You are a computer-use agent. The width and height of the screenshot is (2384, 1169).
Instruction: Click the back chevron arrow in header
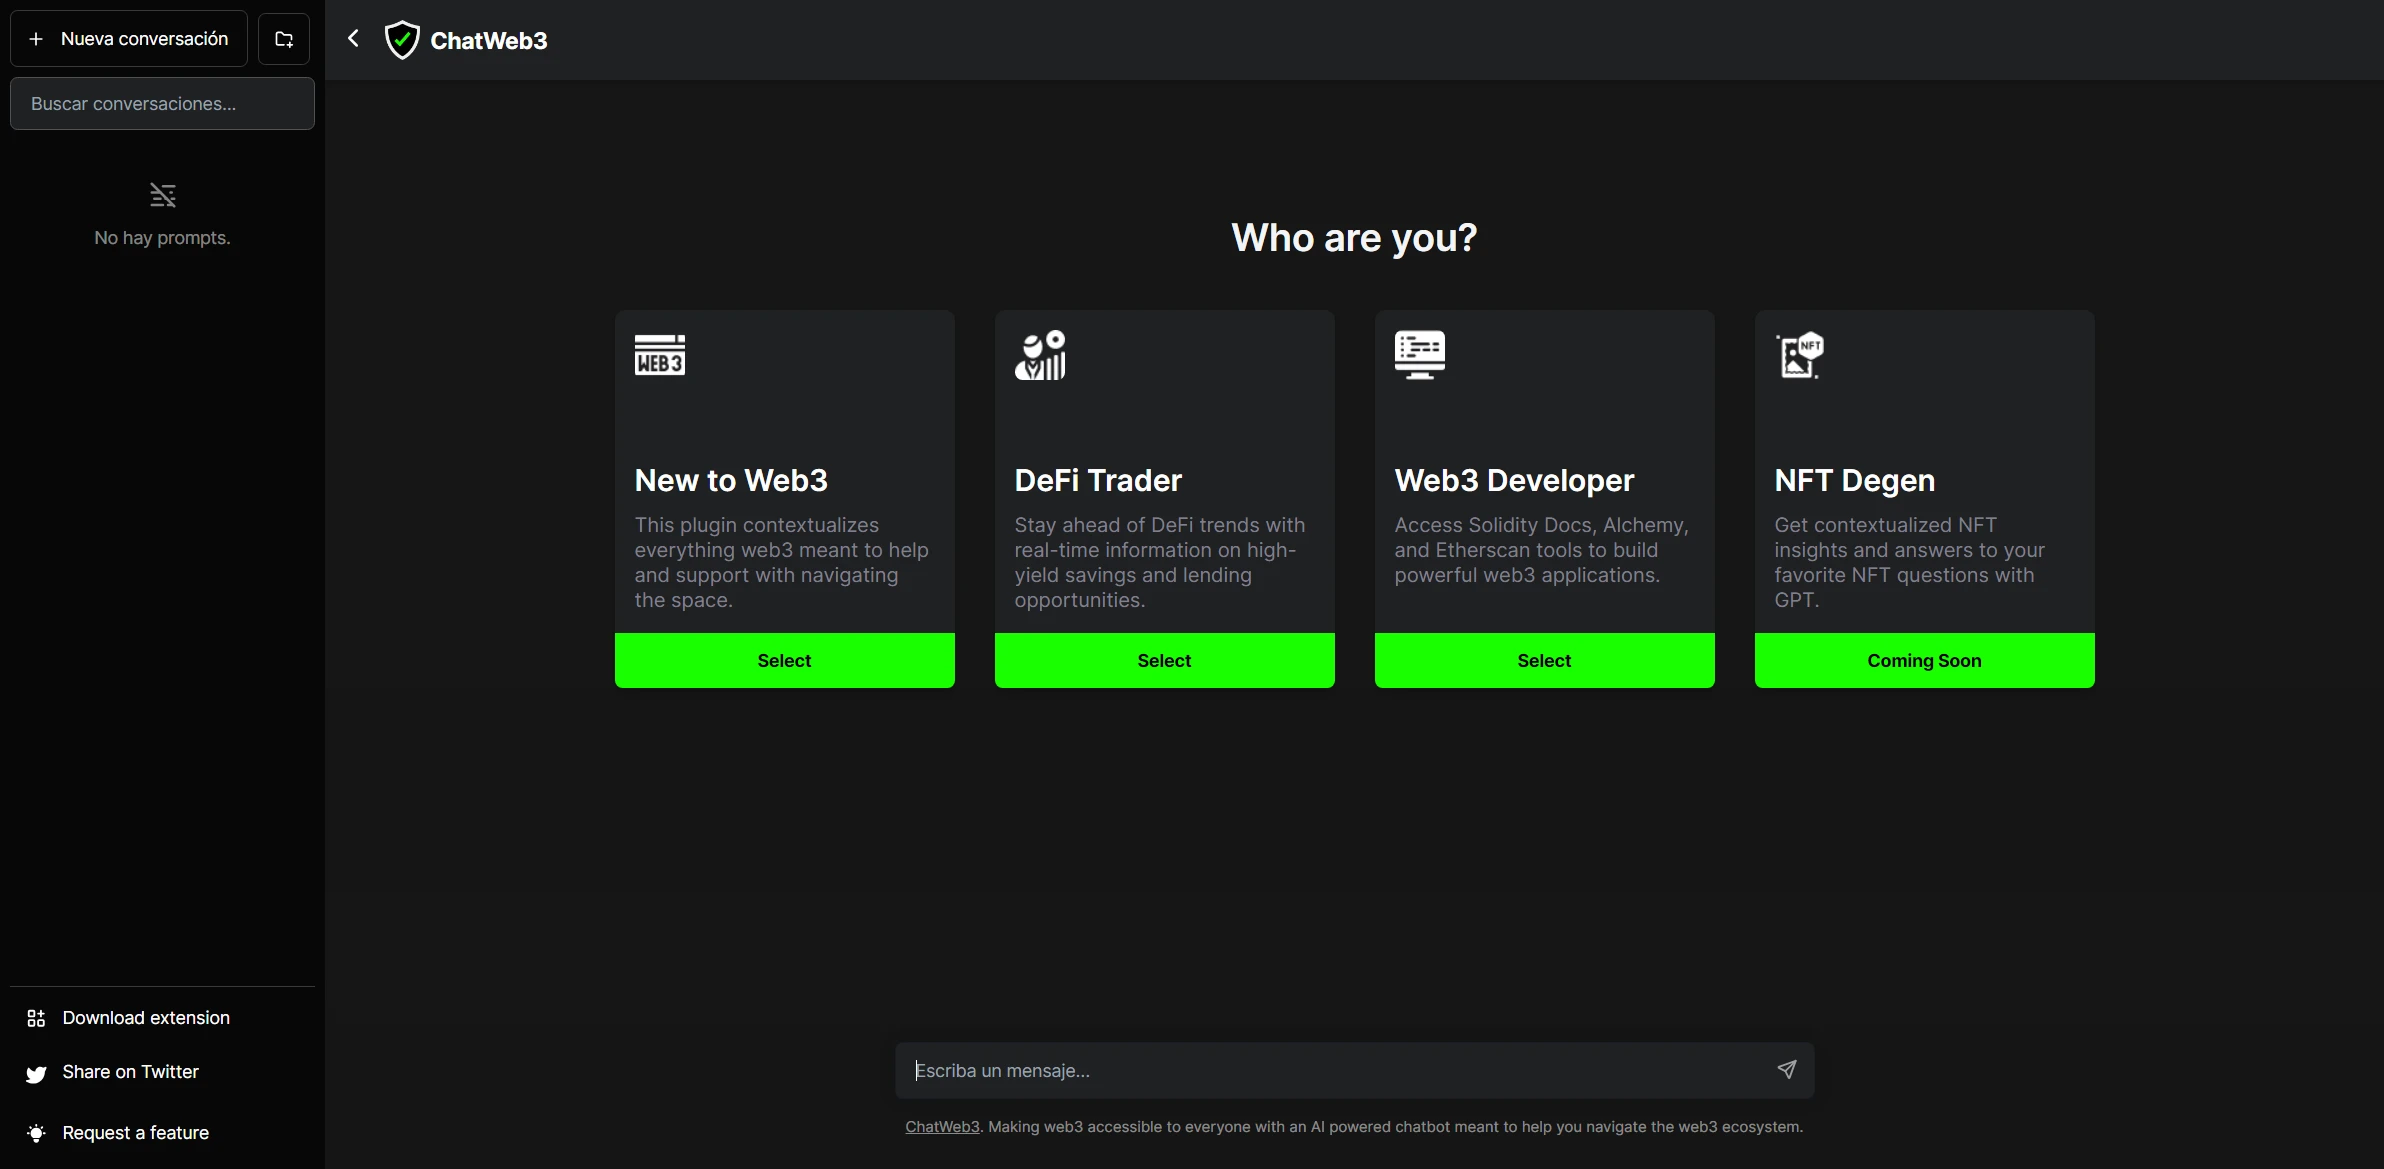tap(353, 39)
